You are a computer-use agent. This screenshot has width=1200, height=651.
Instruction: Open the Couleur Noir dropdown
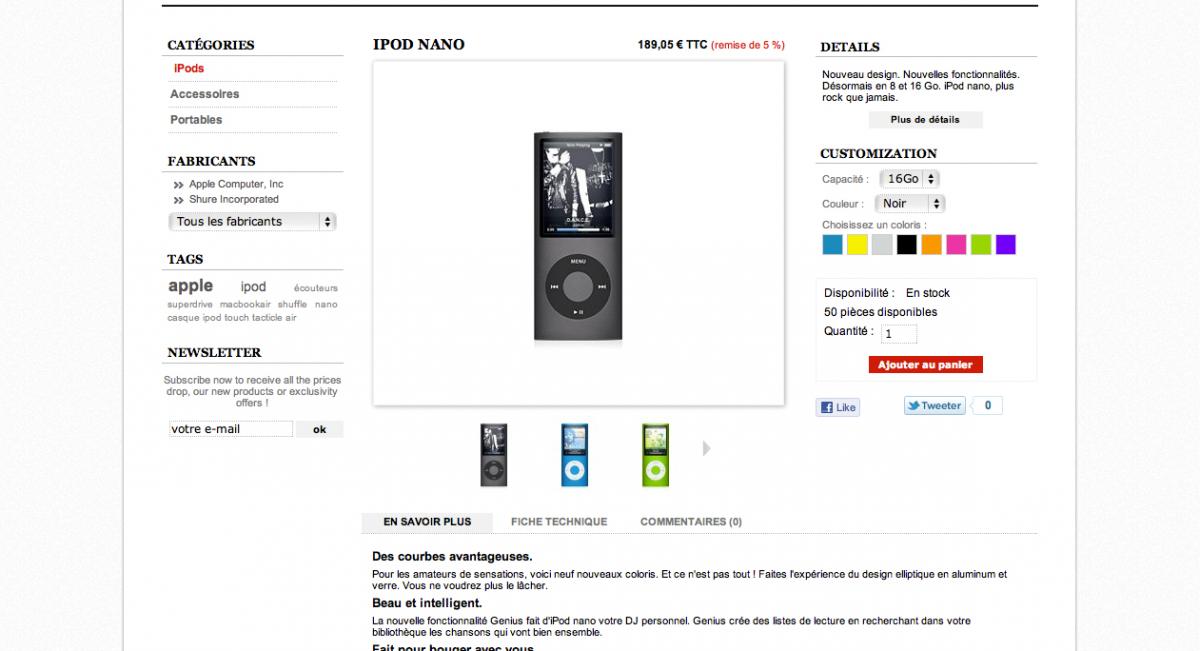(x=909, y=204)
